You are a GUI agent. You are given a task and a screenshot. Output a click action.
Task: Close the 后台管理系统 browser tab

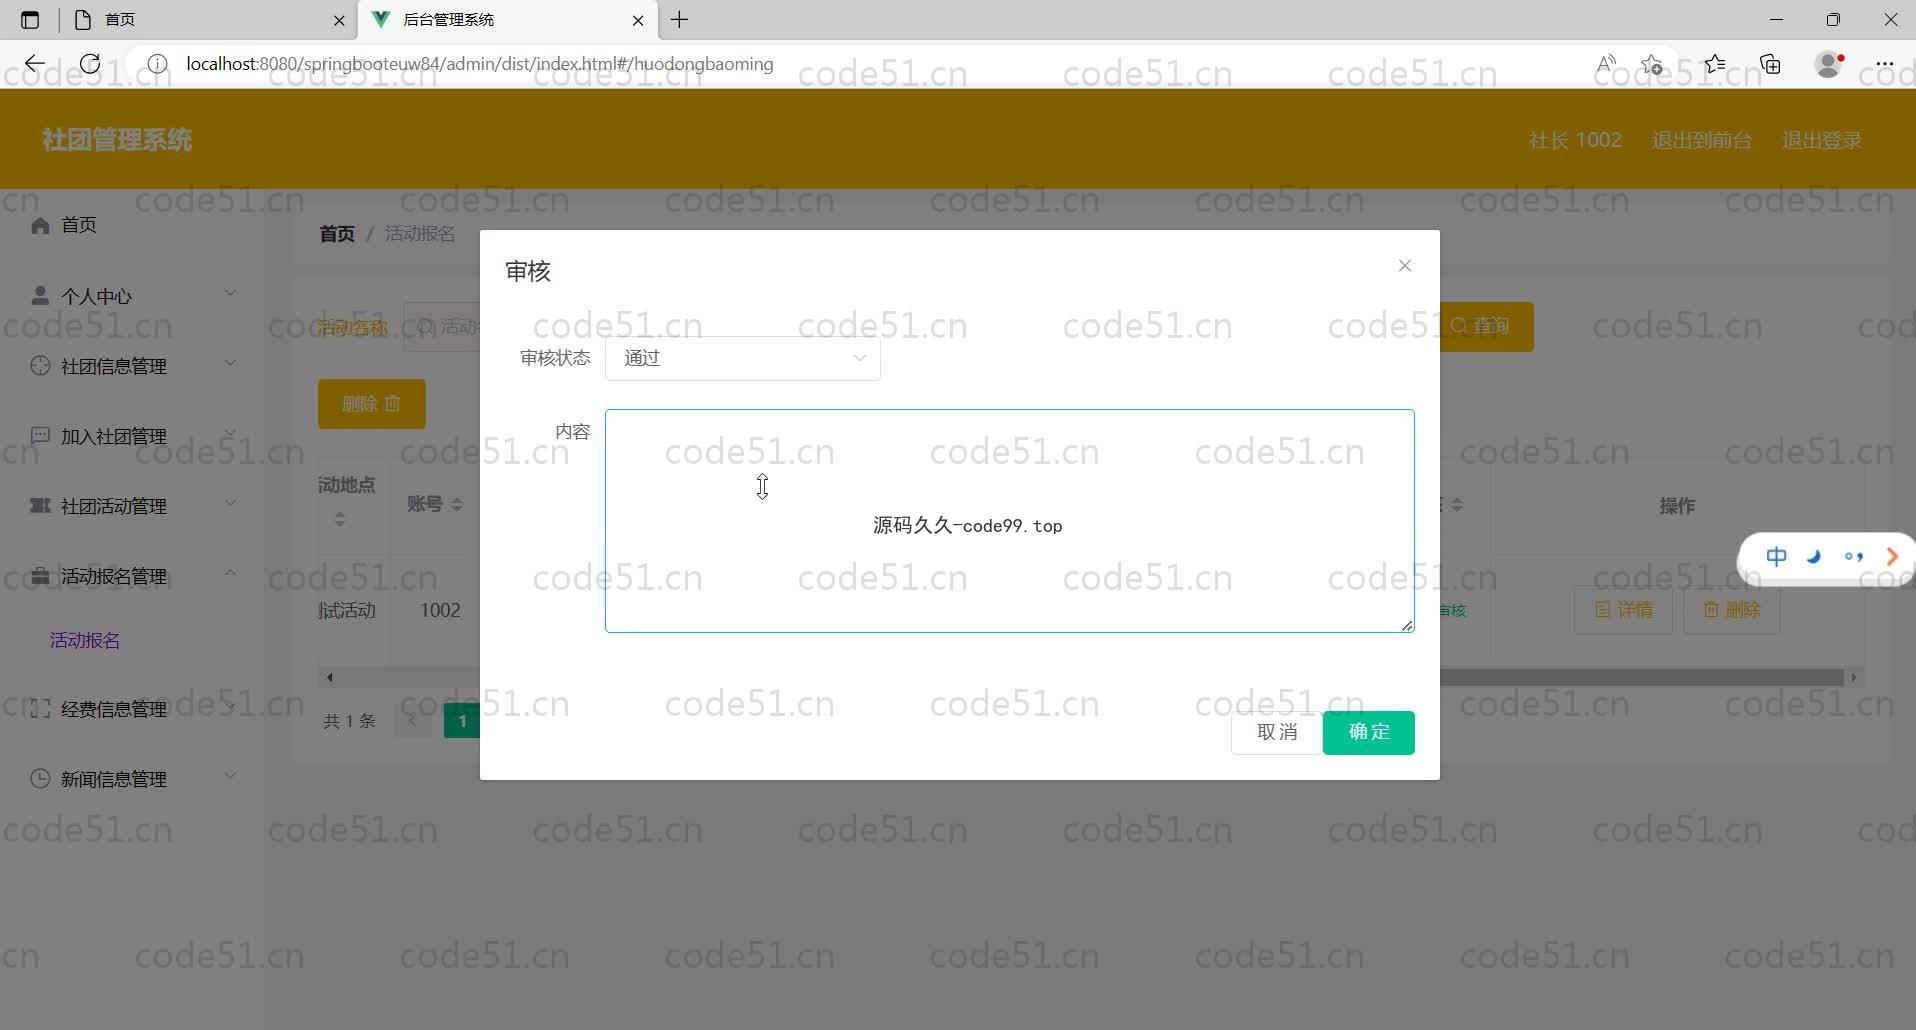pyautogui.click(x=638, y=20)
